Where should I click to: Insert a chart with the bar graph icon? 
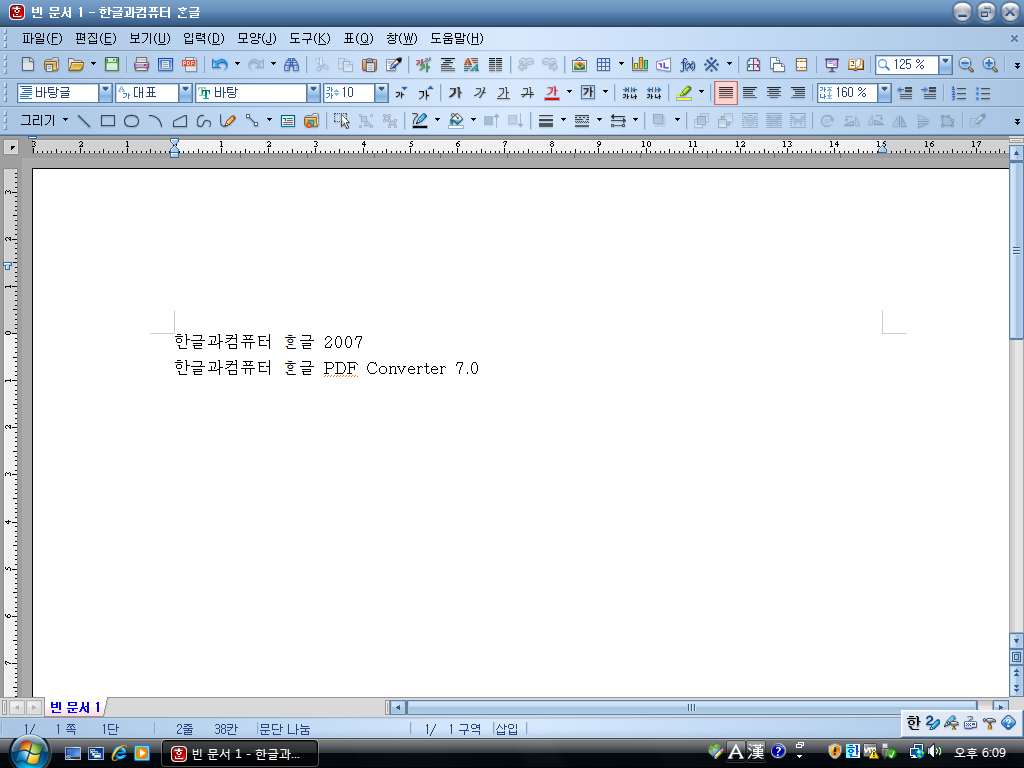coord(640,65)
